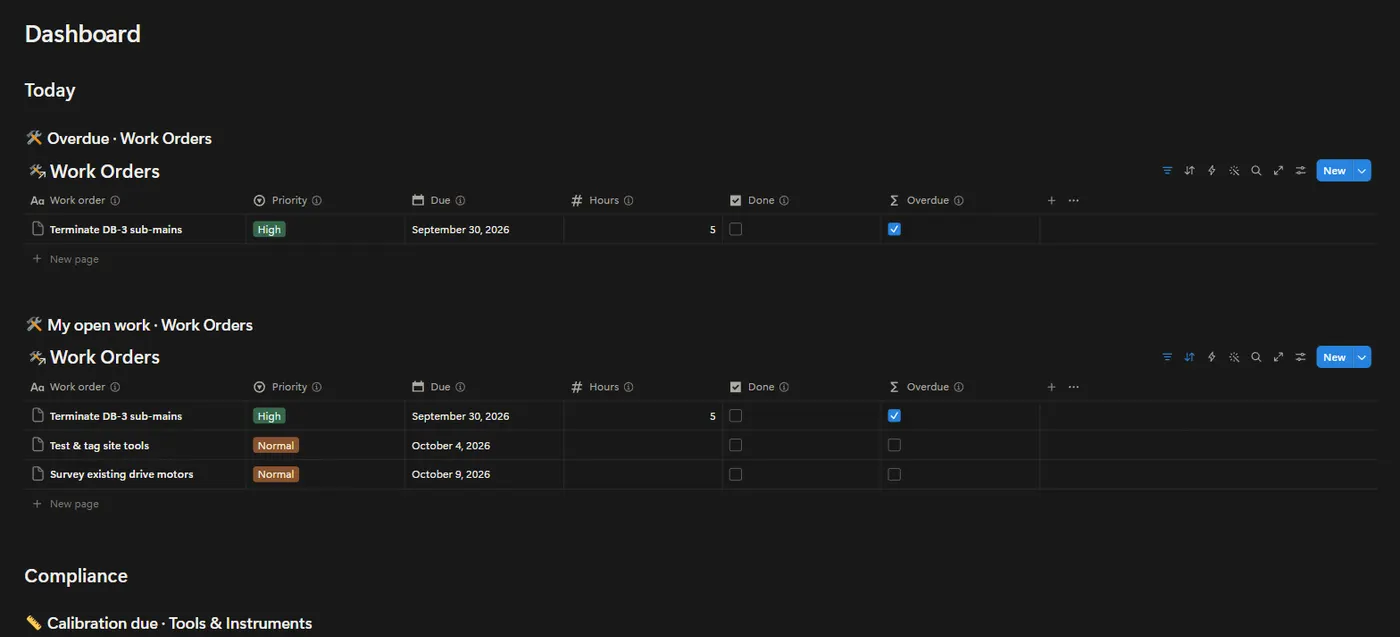
Task: Check Done for Survey existing drive motors
Action: [x=736, y=474]
